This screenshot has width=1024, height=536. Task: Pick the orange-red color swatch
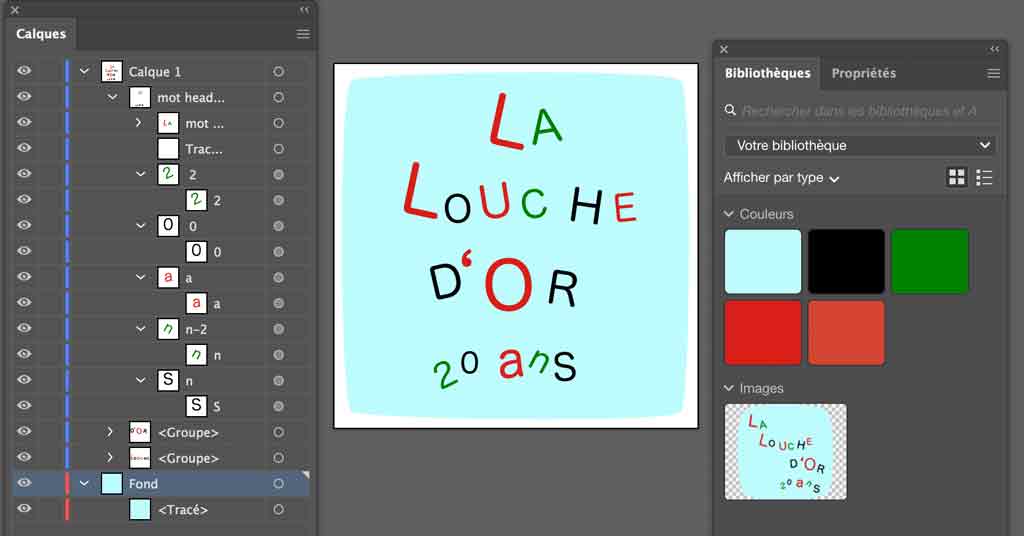(x=846, y=332)
